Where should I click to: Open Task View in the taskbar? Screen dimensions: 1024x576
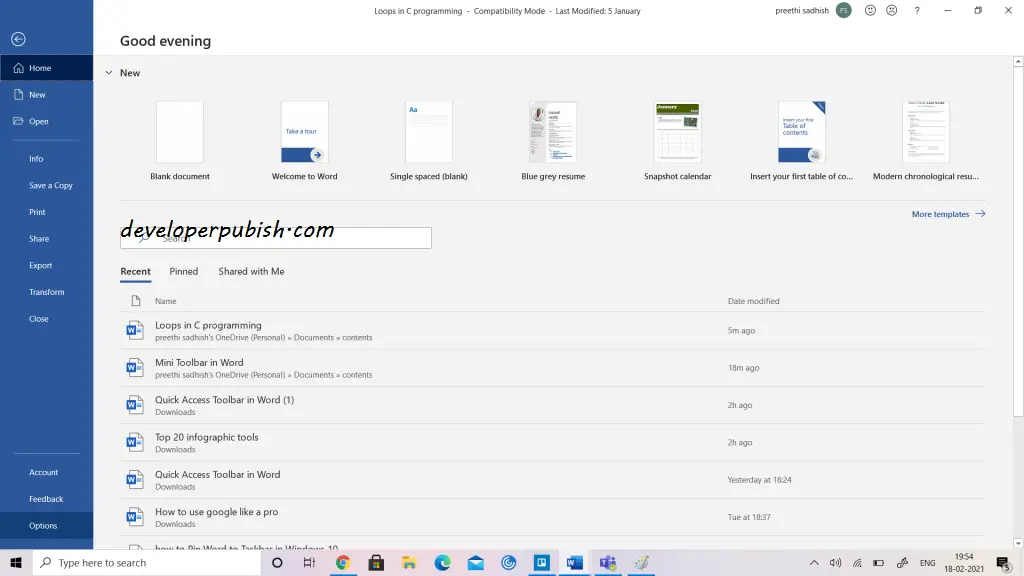310,562
